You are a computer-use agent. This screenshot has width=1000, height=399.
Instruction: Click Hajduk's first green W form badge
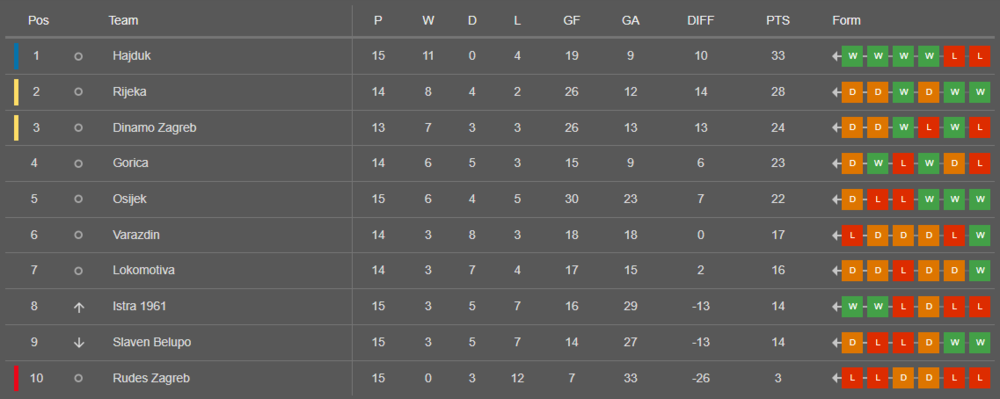click(x=852, y=56)
